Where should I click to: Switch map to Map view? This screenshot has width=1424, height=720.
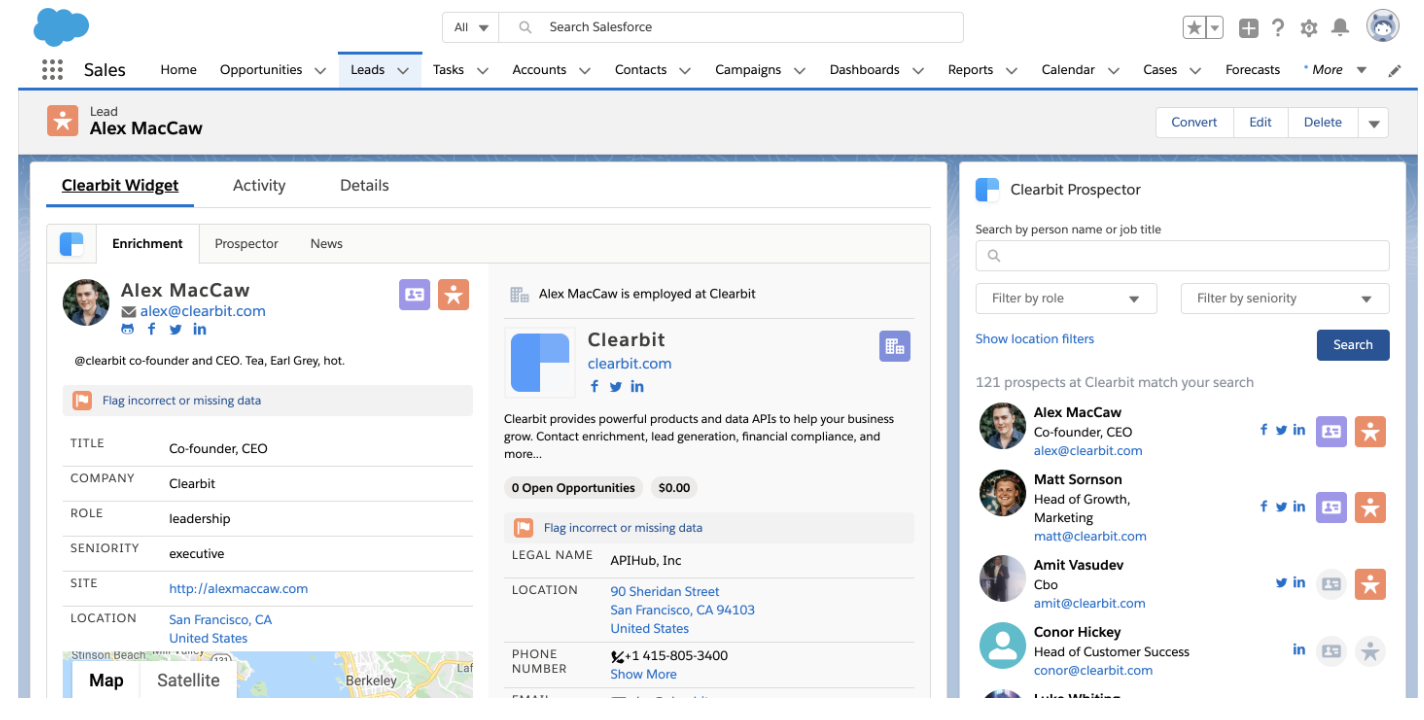105,680
